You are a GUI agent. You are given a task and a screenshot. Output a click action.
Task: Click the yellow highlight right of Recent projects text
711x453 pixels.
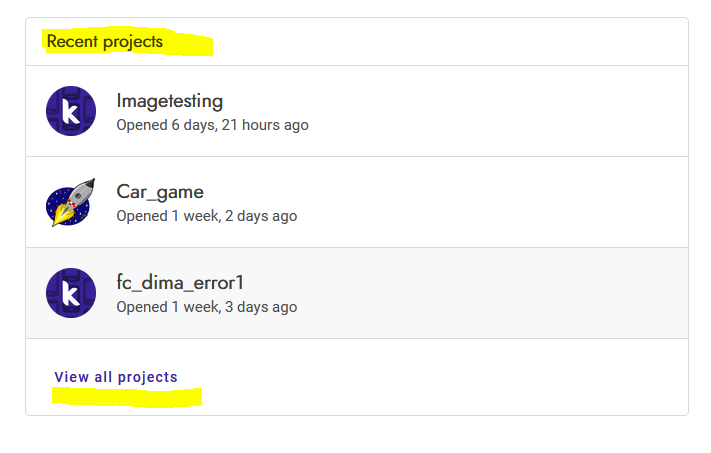coord(188,44)
